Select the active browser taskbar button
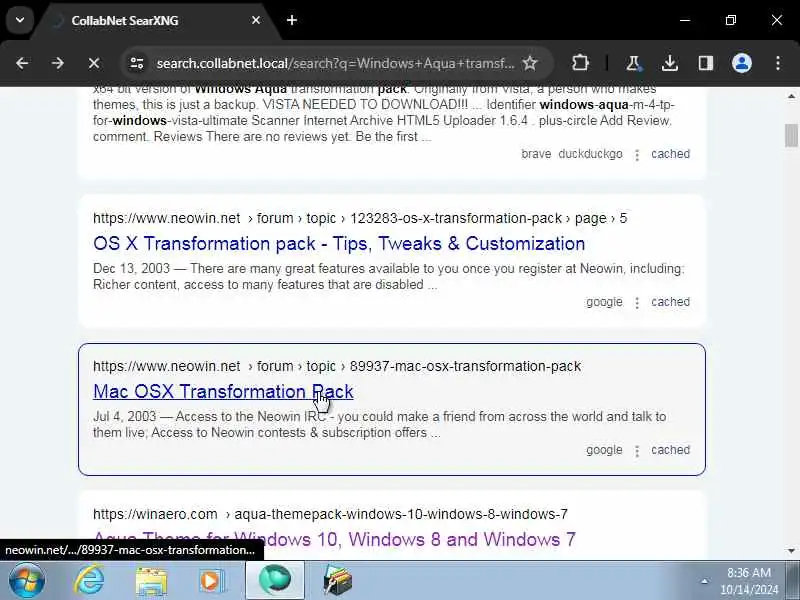Image resolution: width=800 pixels, height=600 pixels. point(275,581)
